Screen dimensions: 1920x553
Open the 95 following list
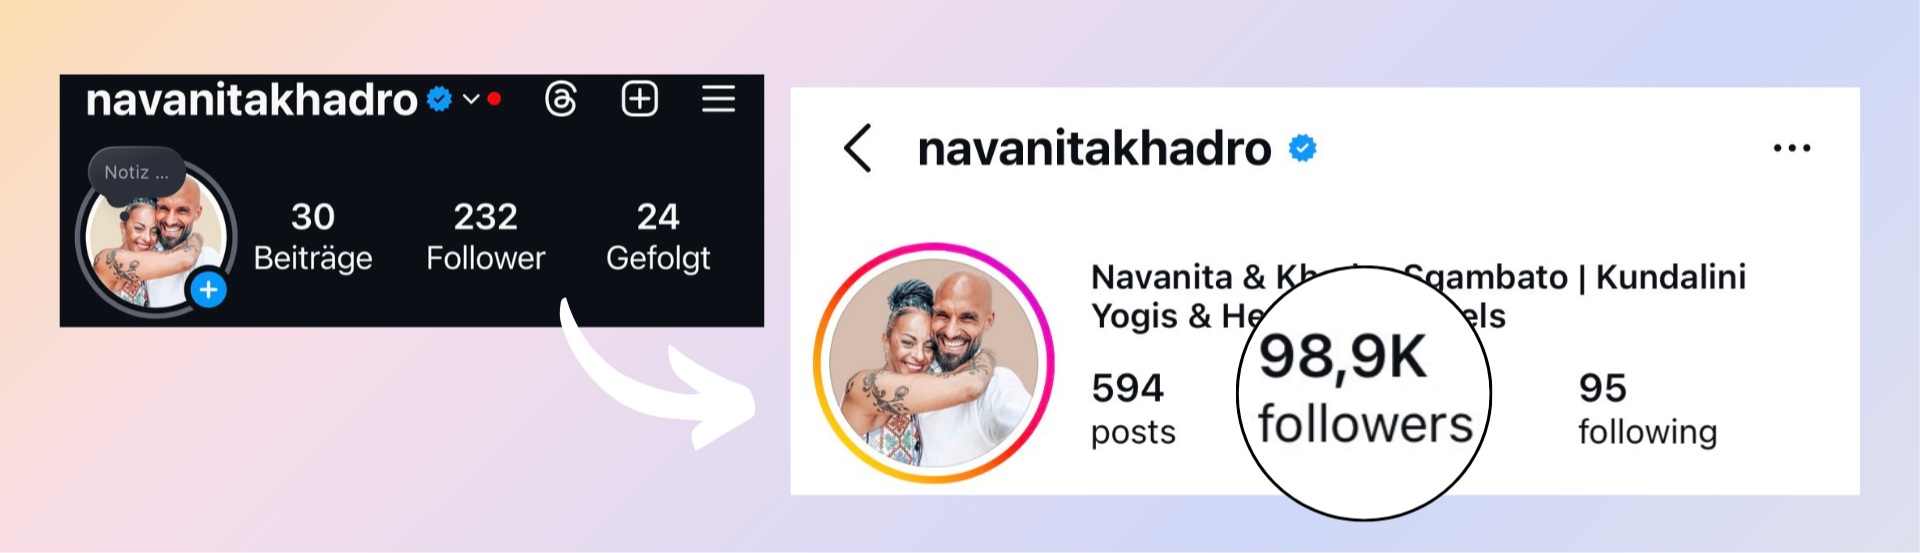coord(1647,408)
